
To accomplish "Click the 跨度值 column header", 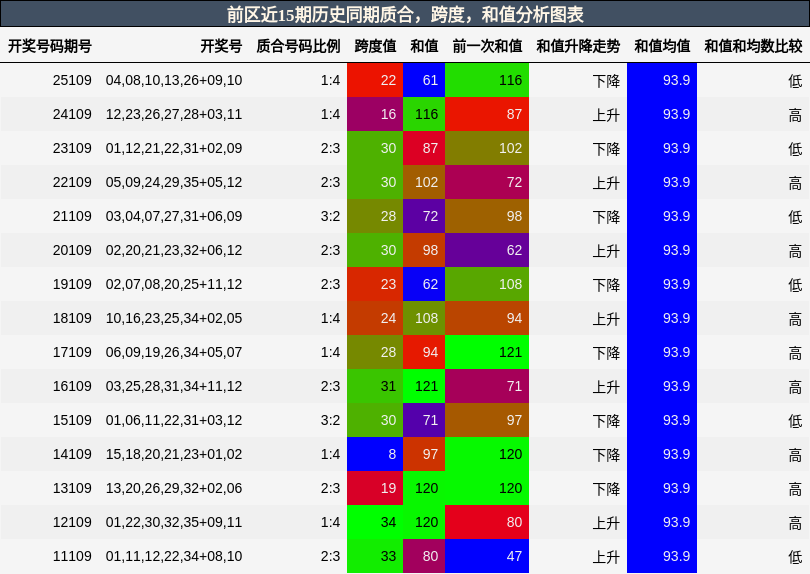I will (x=375, y=46).
